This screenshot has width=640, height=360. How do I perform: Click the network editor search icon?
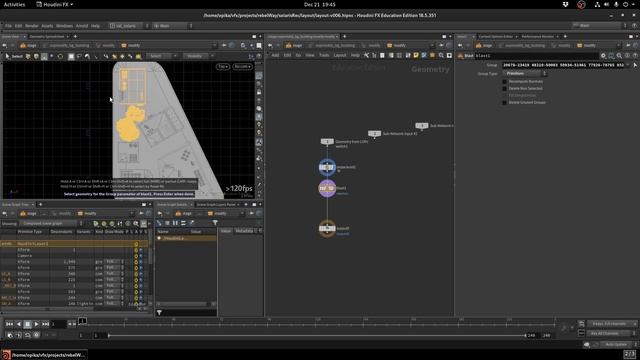441,55
